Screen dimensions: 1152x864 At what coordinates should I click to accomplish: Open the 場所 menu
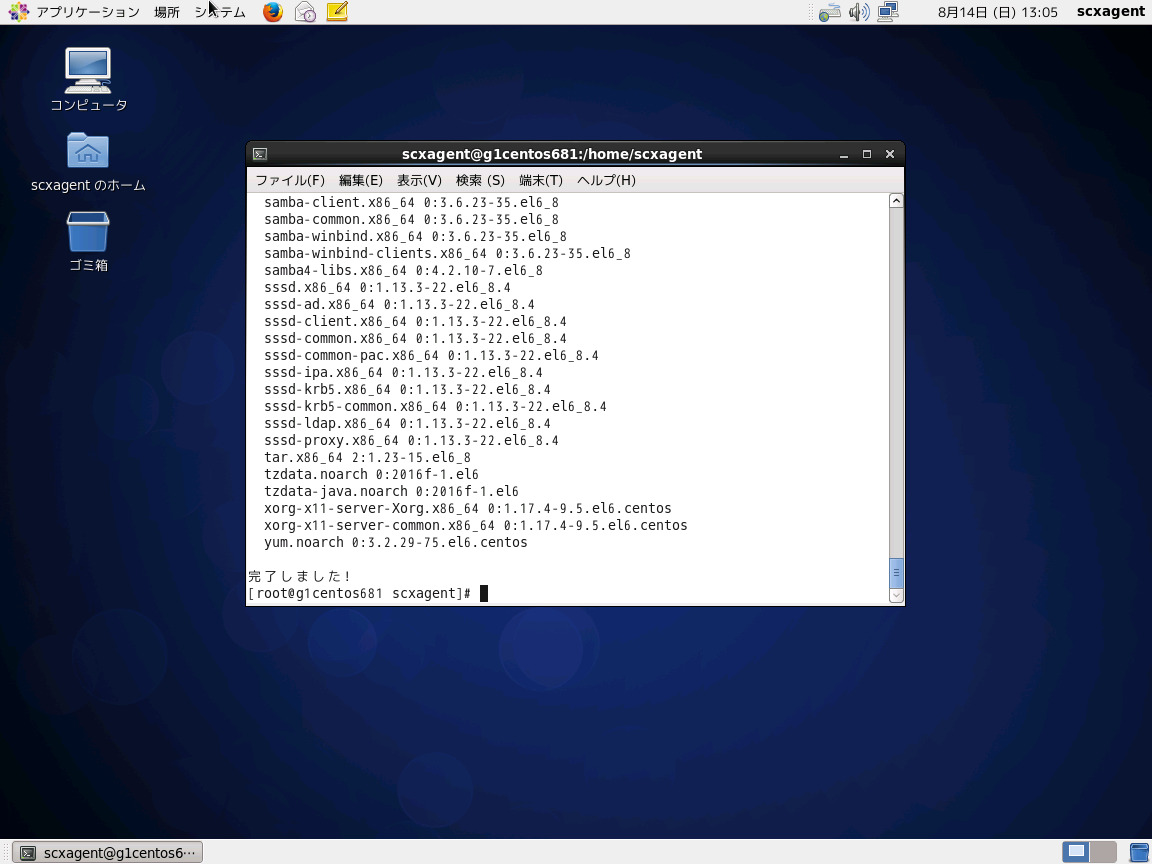coord(166,12)
